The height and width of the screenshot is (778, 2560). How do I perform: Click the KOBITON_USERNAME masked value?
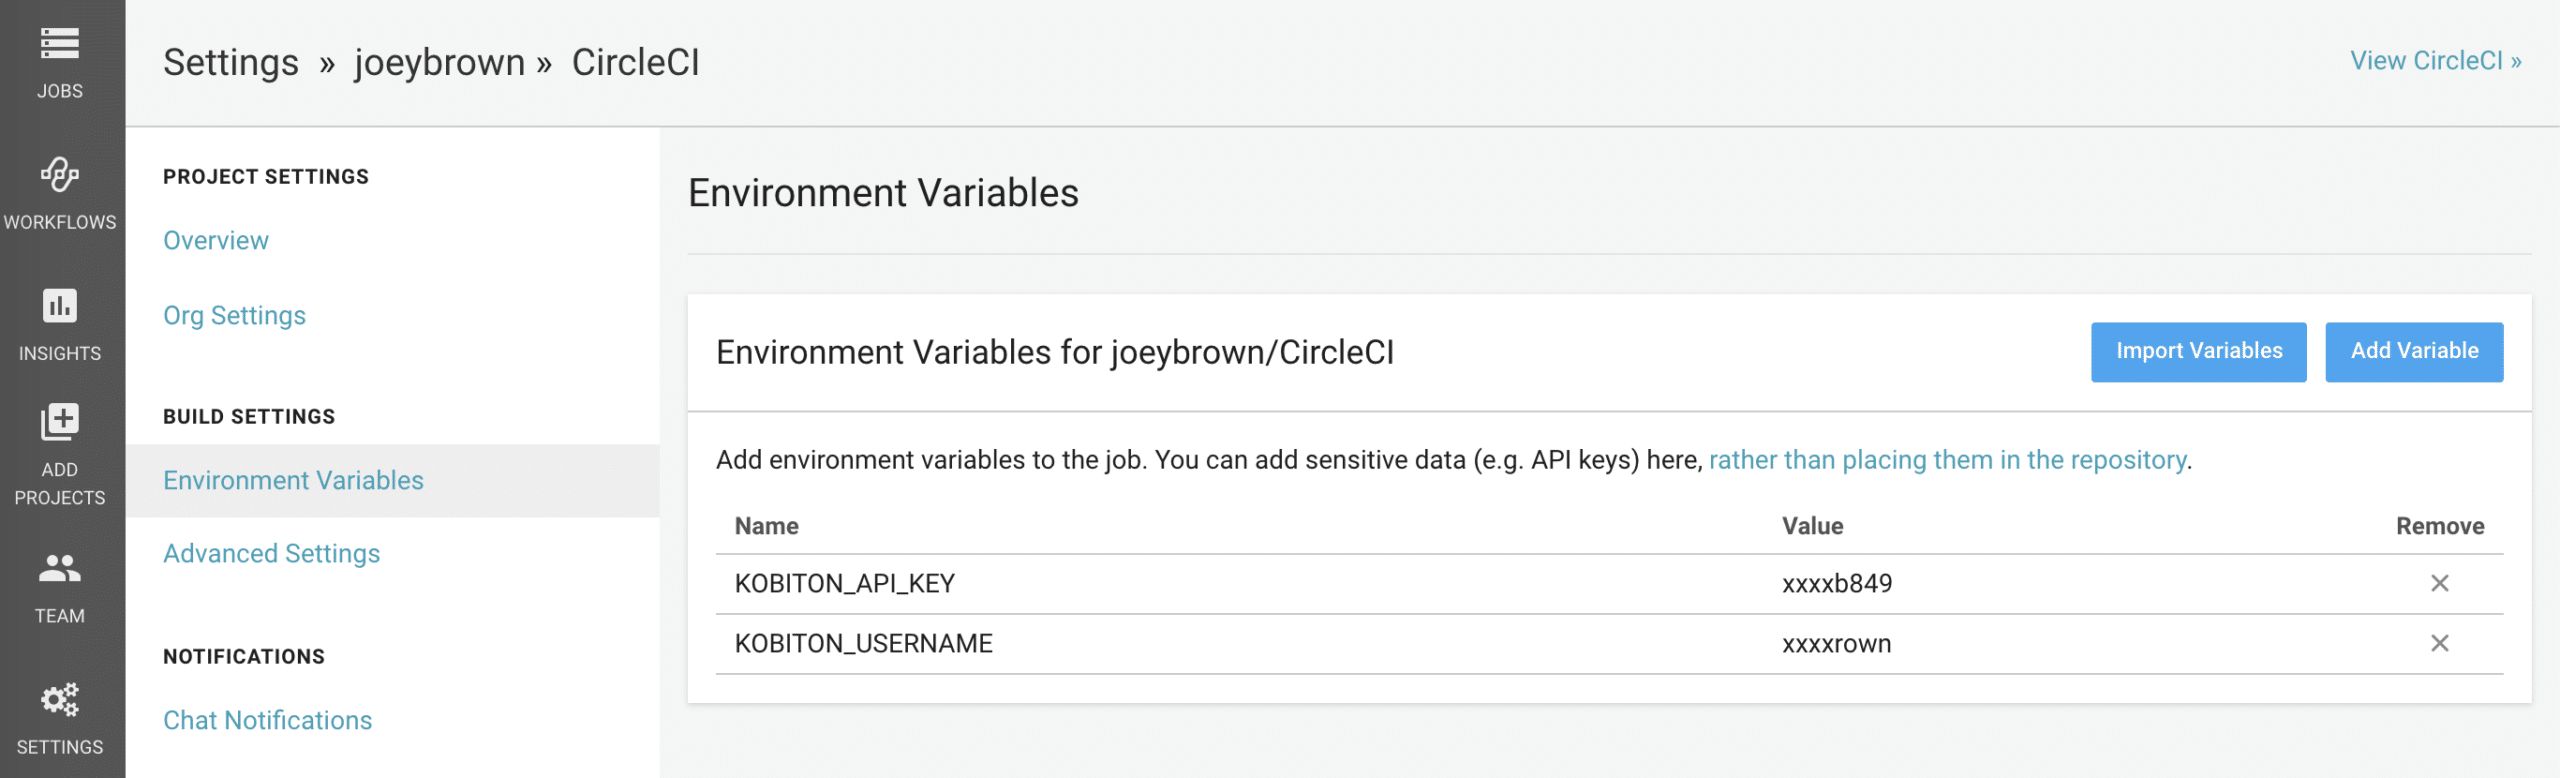1836,644
